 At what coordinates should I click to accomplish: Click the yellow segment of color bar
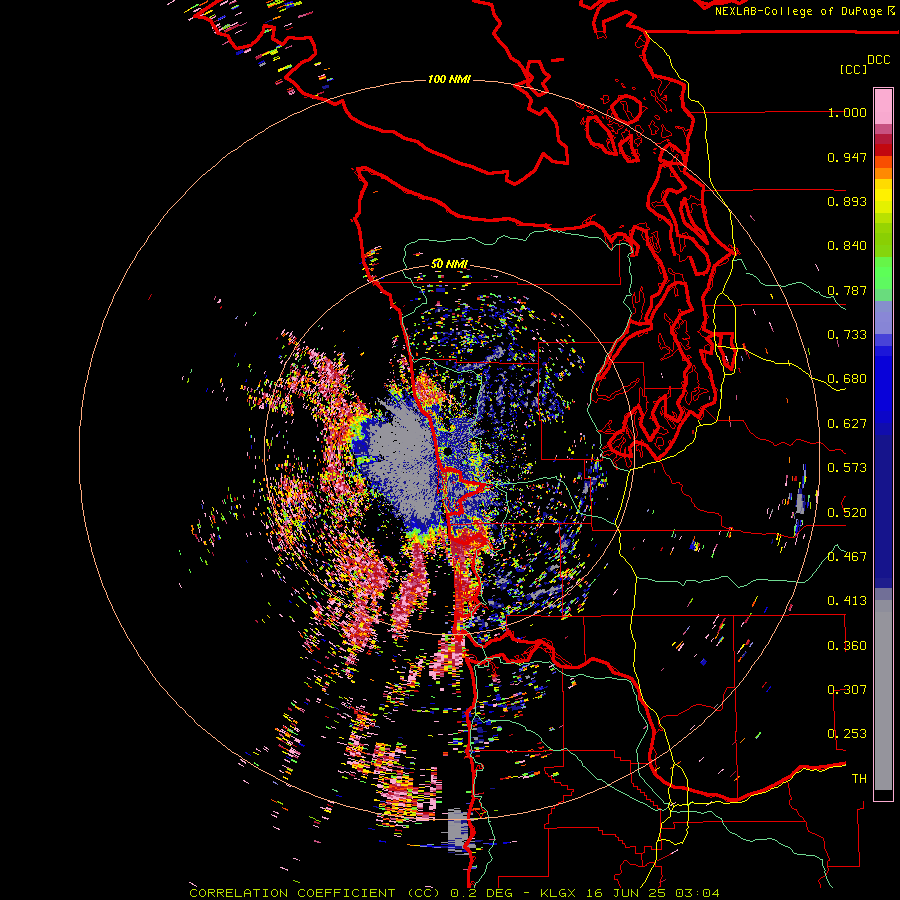[883, 197]
